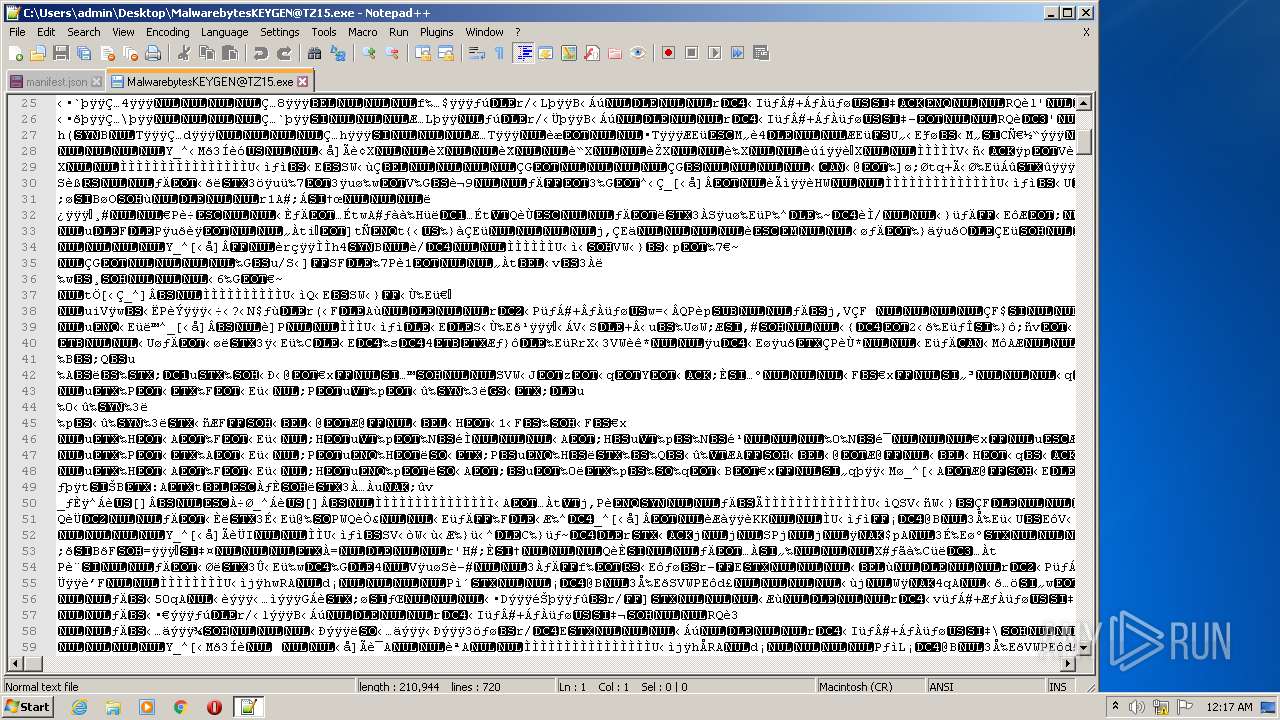Viewport: 1280px width, 720px height.
Task: Click the Stop macro recording button
Action: pyautogui.click(x=692, y=53)
